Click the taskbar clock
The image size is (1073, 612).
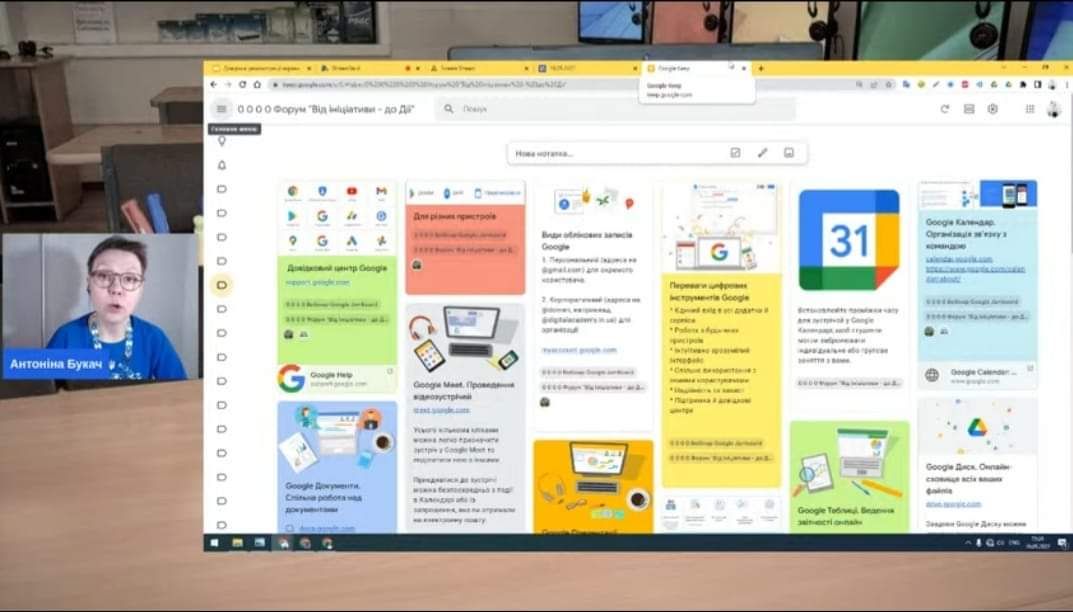coord(1037,543)
